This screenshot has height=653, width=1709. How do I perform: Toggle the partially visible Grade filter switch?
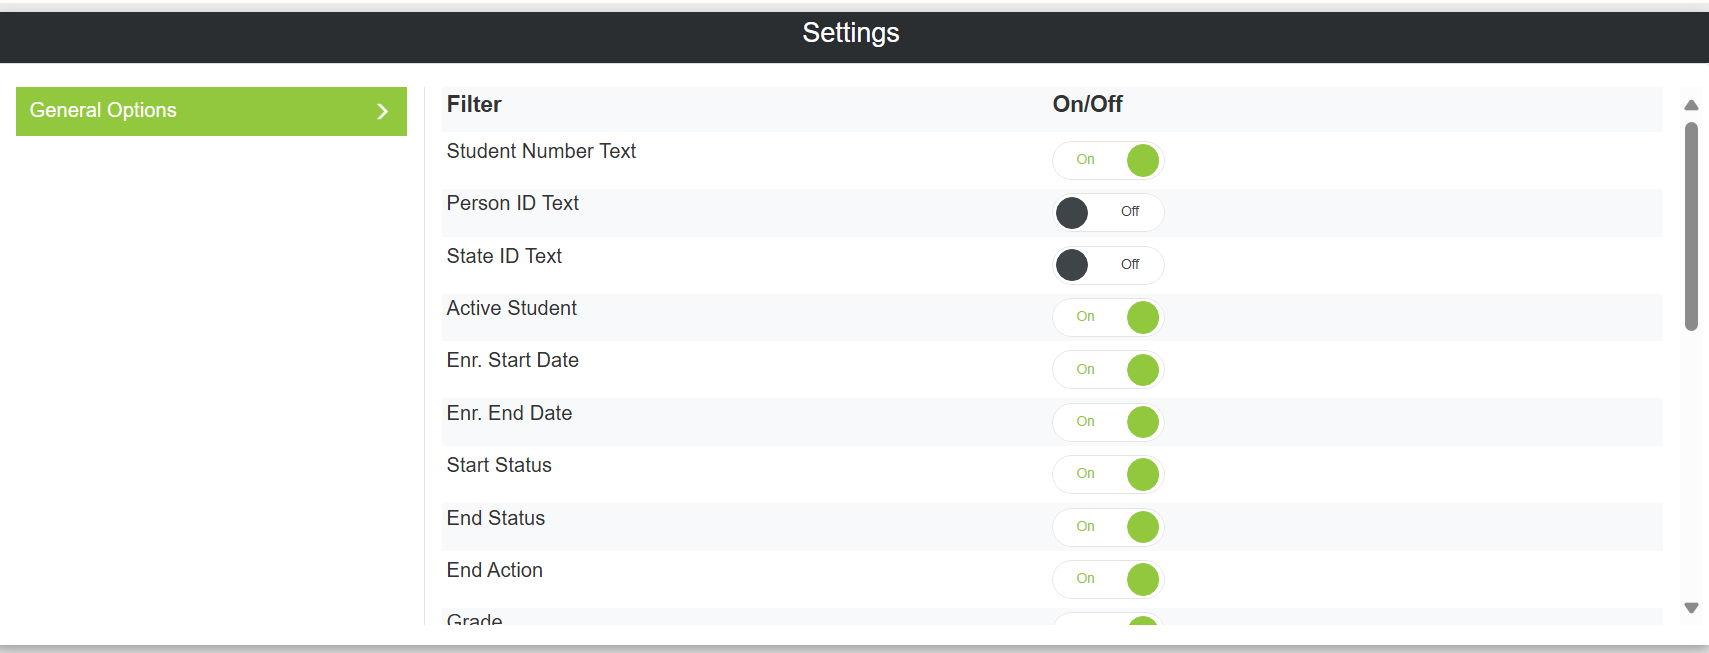[x=1108, y=620]
